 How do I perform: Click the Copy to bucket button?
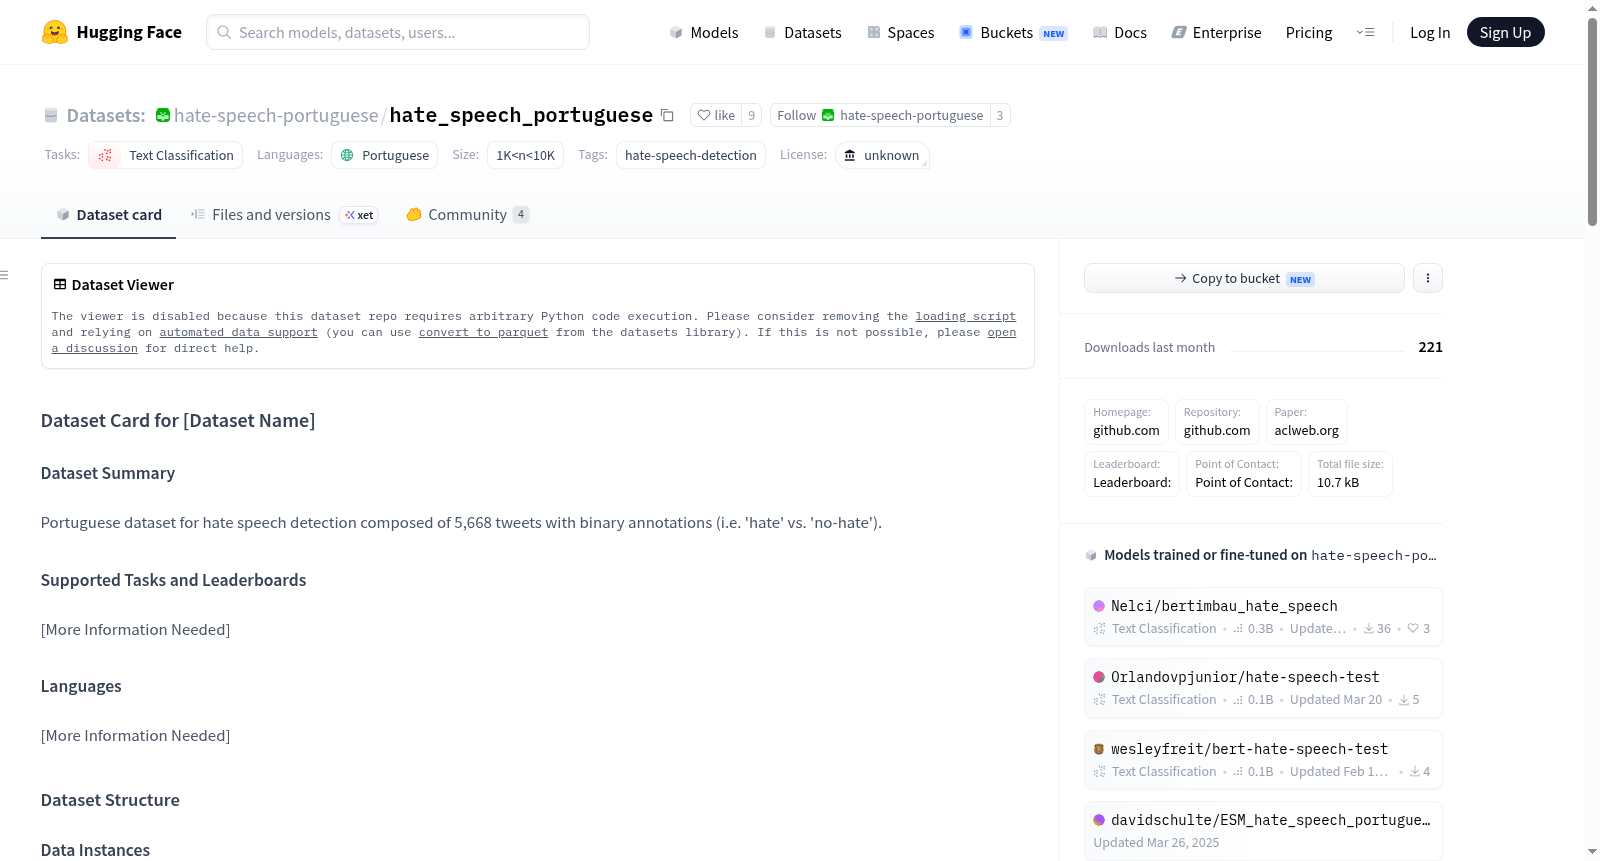(x=1244, y=278)
